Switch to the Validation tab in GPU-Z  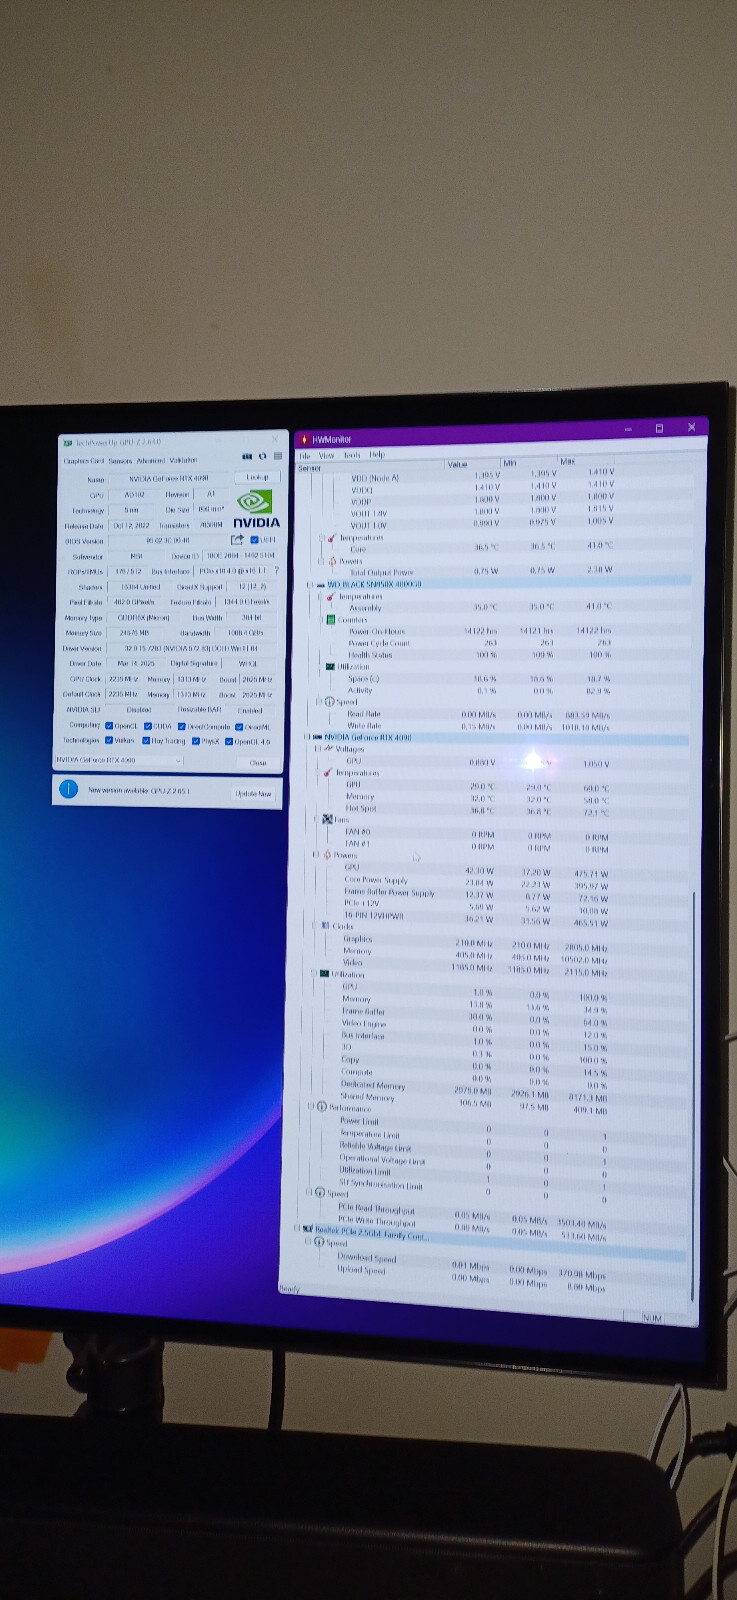point(184,461)
